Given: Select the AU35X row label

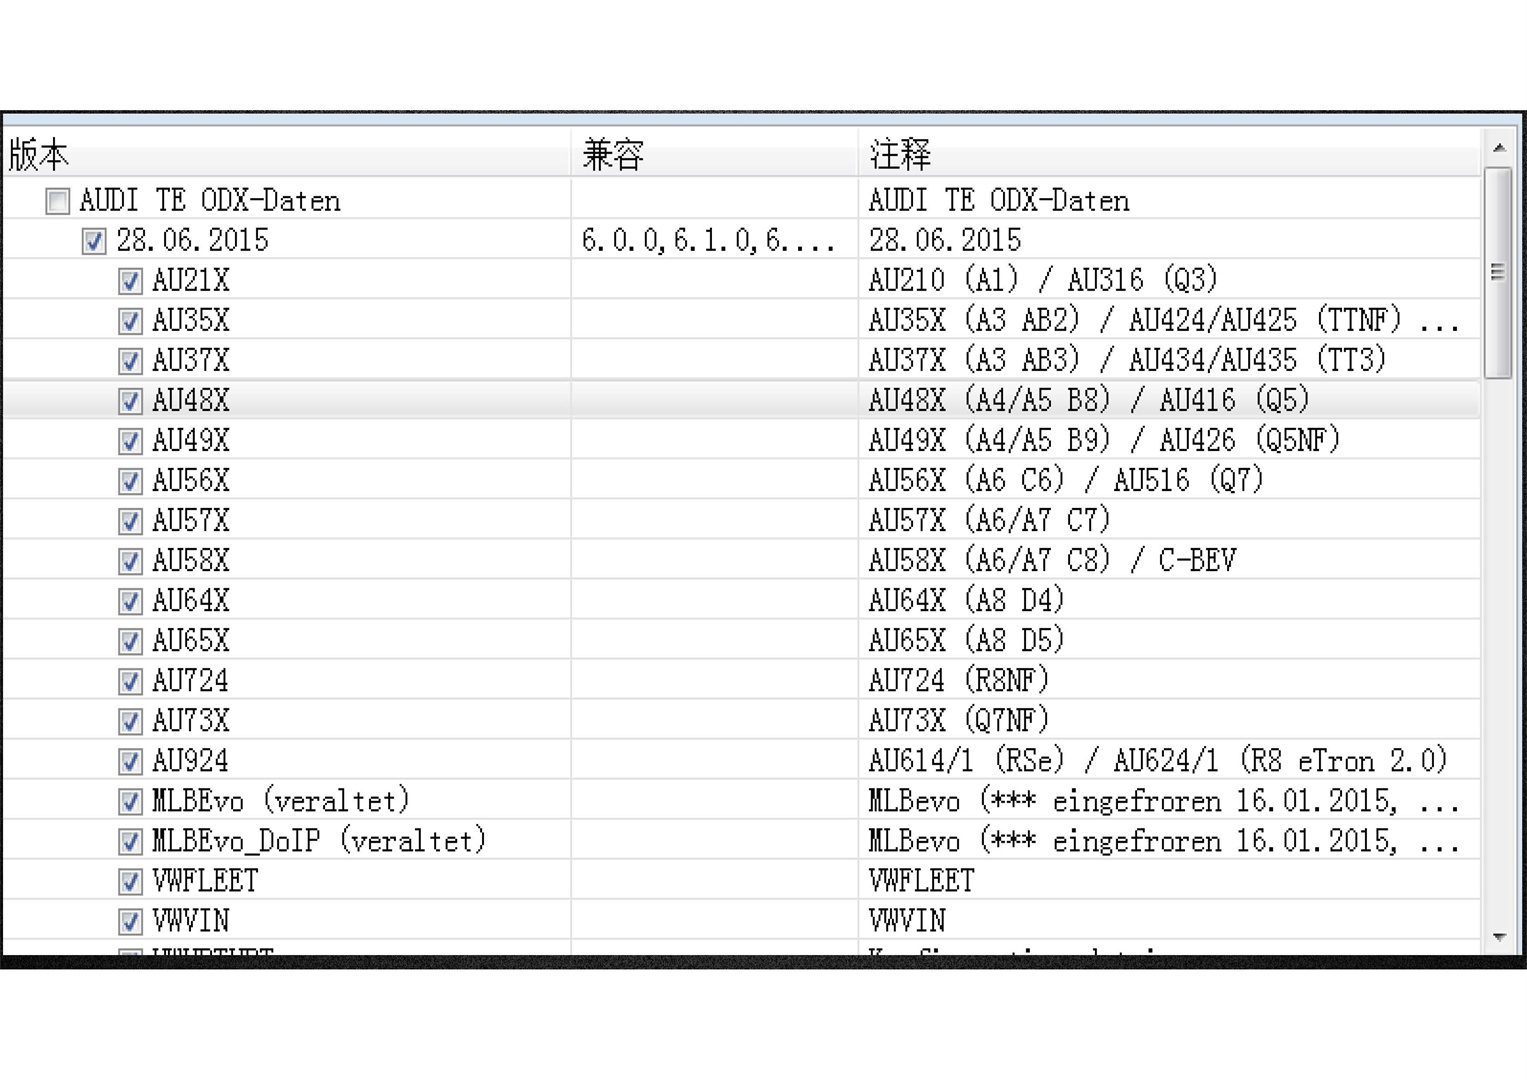Looking at the screenshot, I should [x=191, y=321].
